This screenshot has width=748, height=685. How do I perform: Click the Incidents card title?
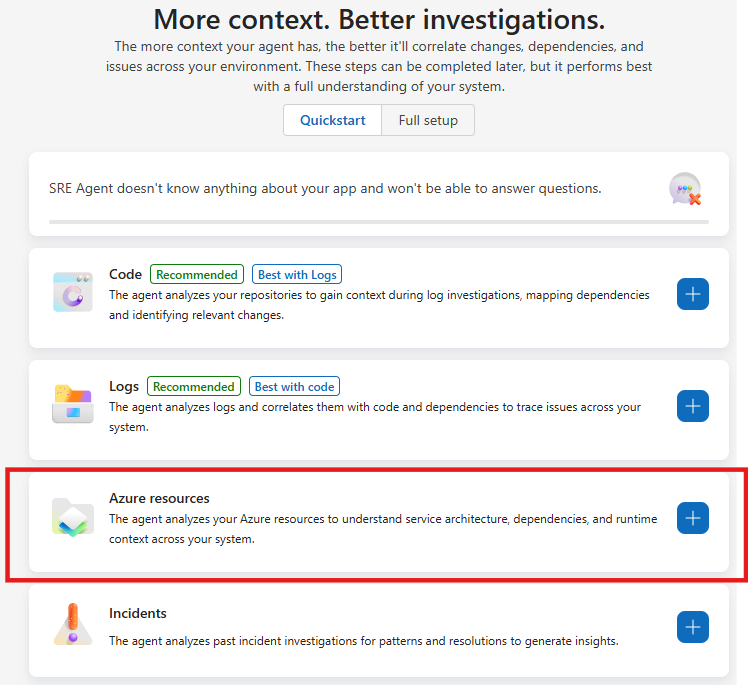click(x=138, y=613)
